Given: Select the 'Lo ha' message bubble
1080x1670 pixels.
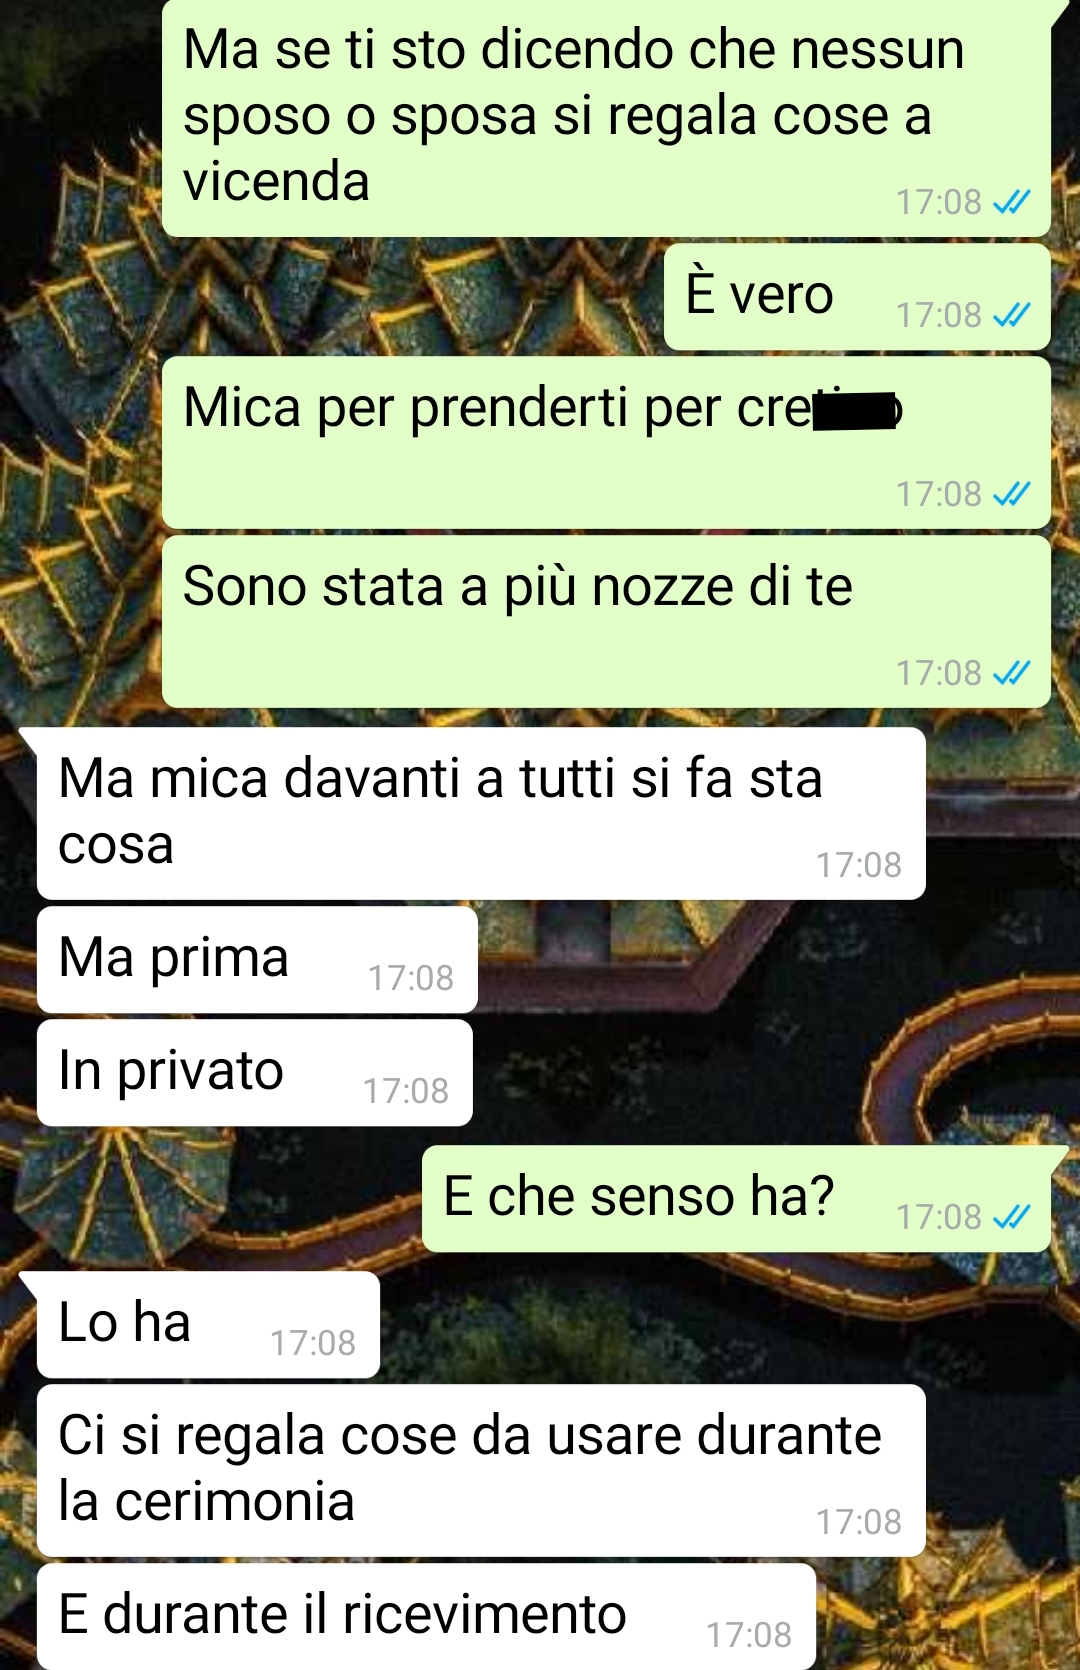Looking at the screenshot, I should pos(208,1324).
